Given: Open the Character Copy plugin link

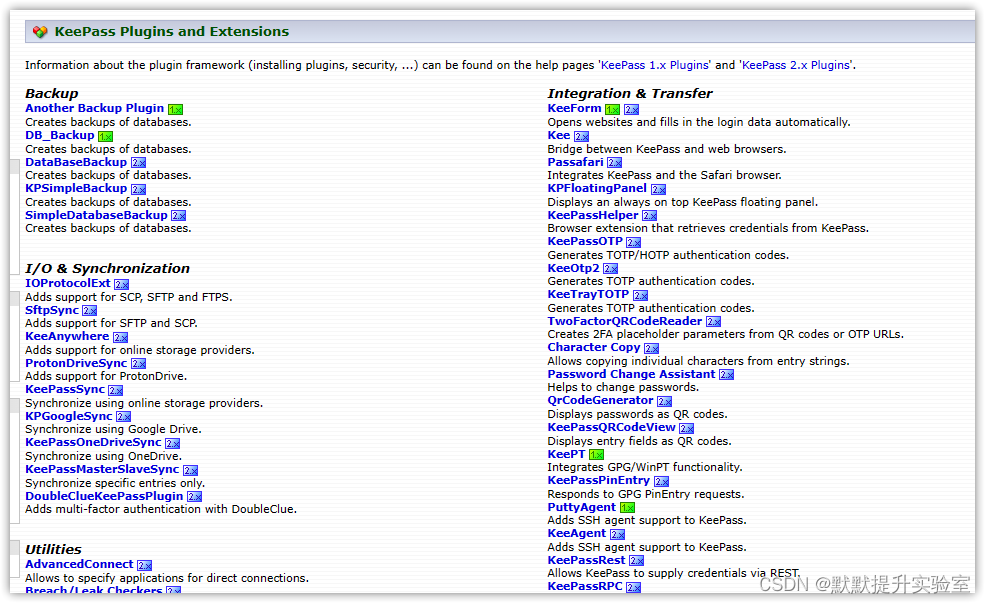Looking at the screenshot, I should point(594,347).
